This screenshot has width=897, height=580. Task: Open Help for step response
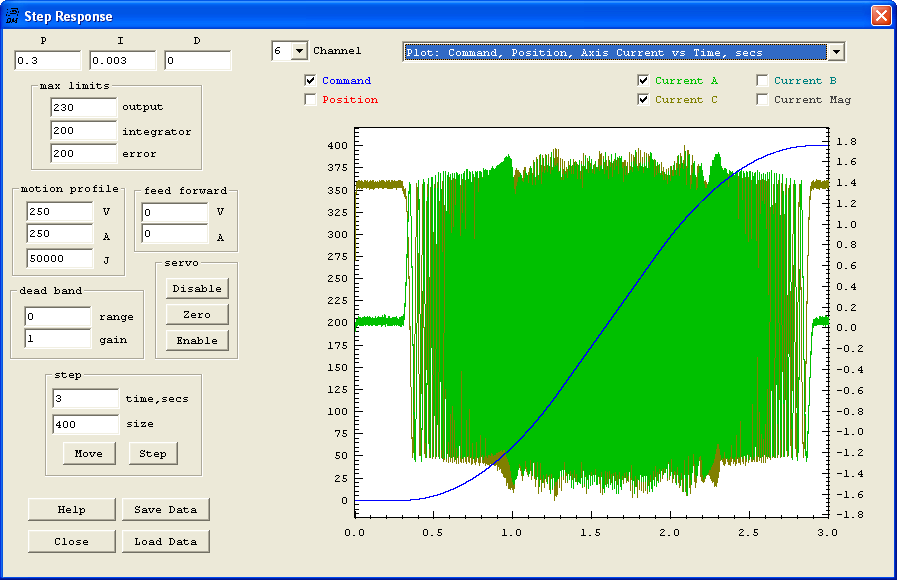[72, 510]
